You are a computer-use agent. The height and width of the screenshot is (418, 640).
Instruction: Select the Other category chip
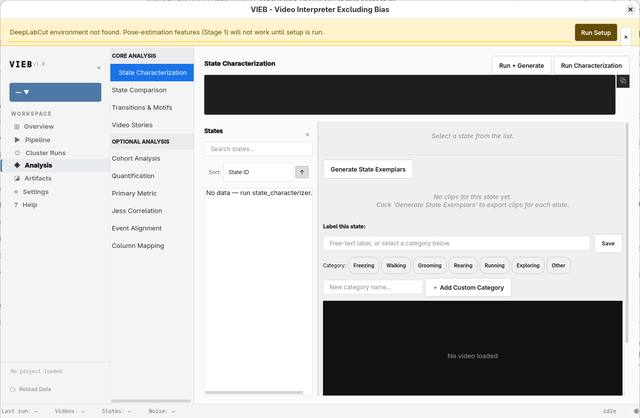click(558, 265)
